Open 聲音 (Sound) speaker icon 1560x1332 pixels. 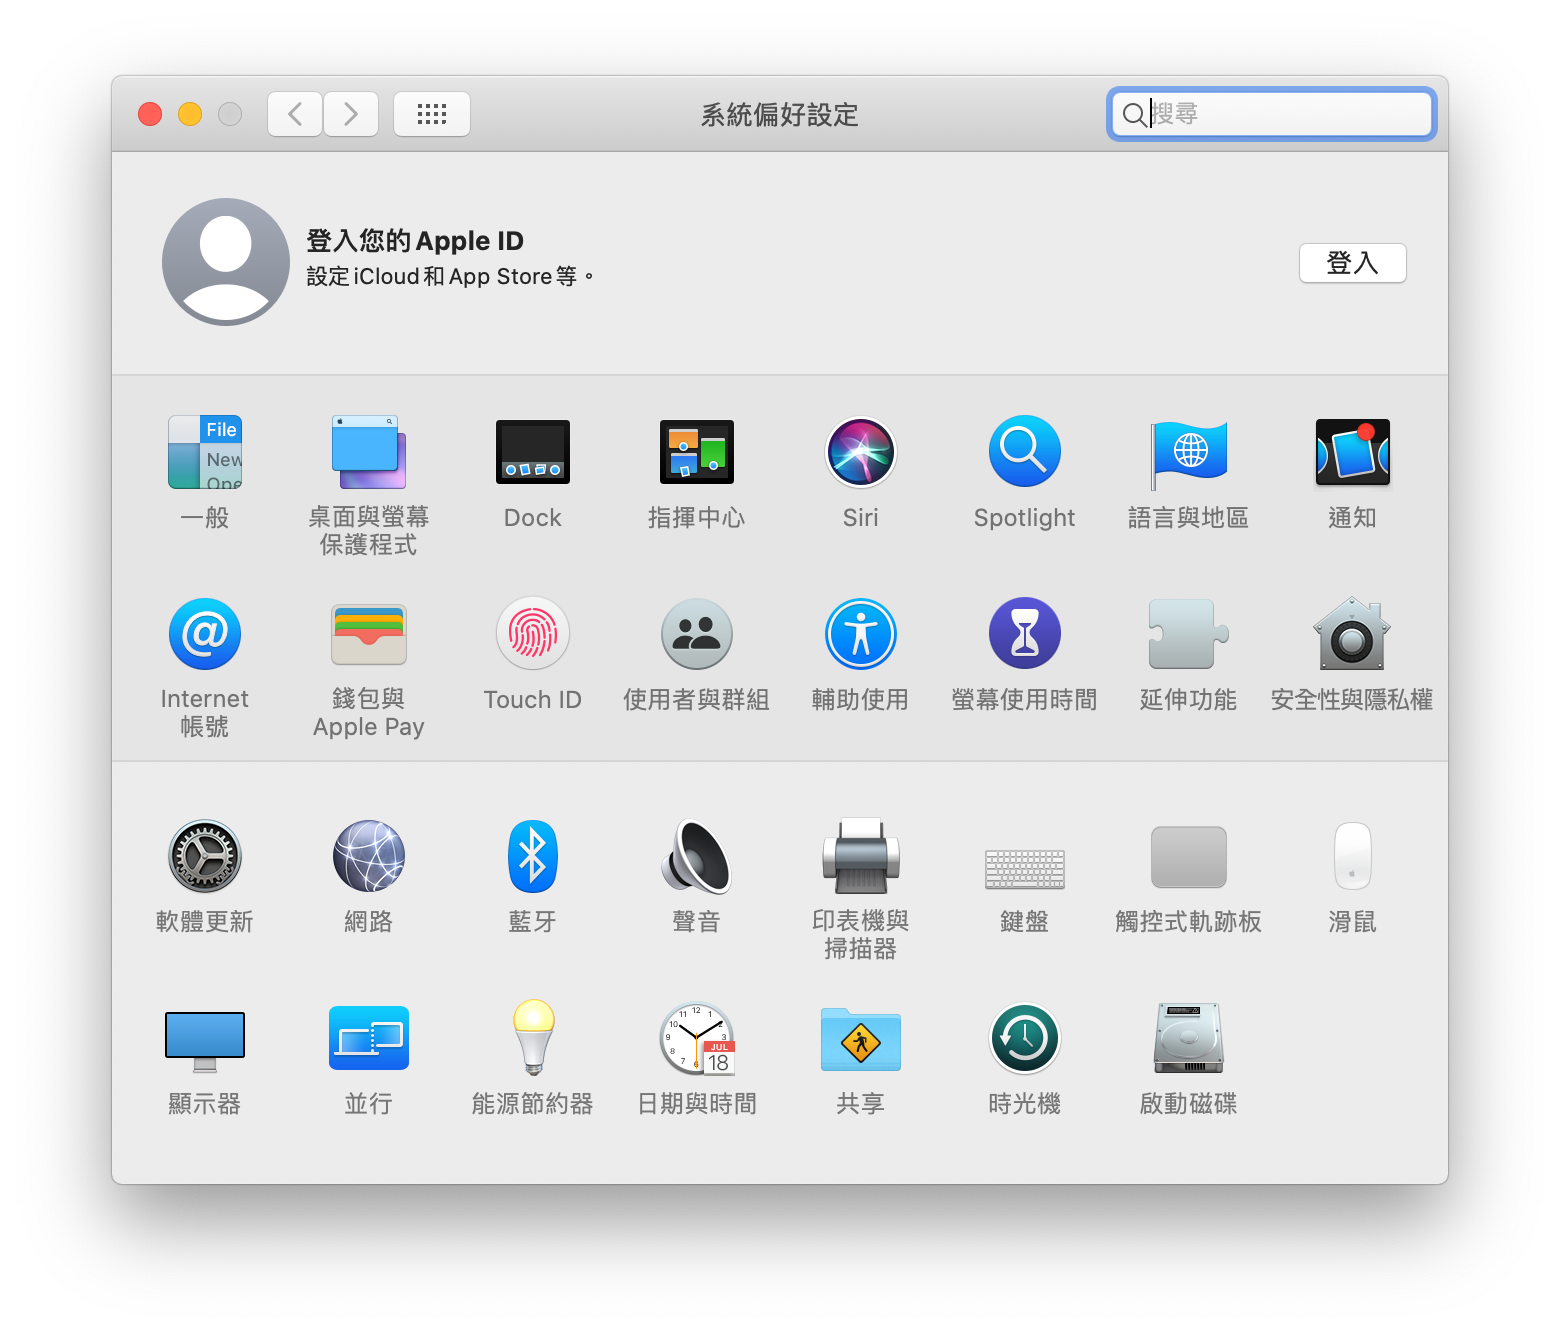click(x=697, y=857)
